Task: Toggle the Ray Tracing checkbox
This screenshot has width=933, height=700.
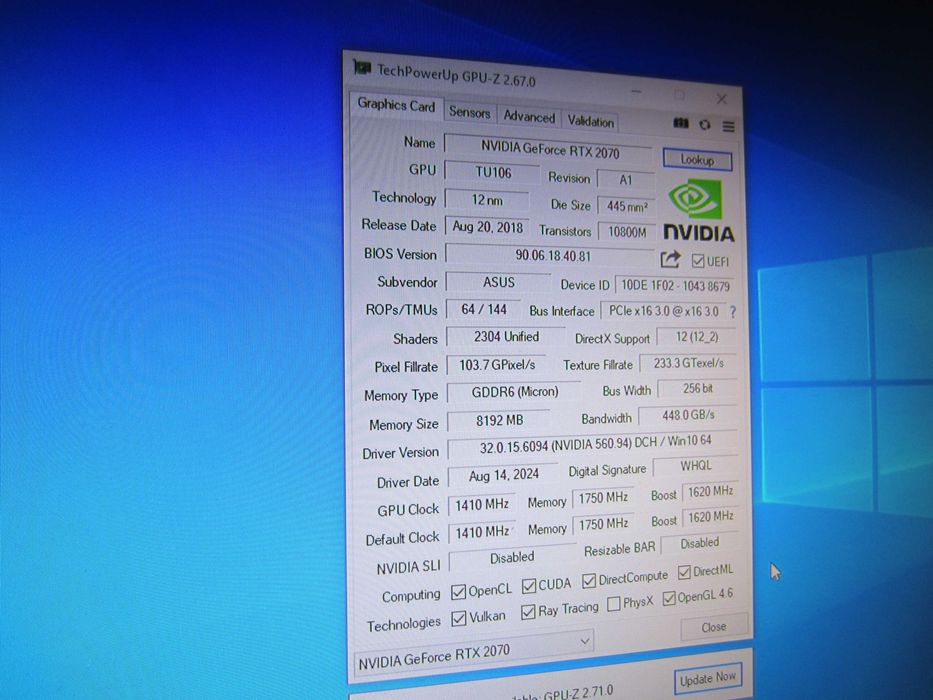Action: [x=528, y=612]
